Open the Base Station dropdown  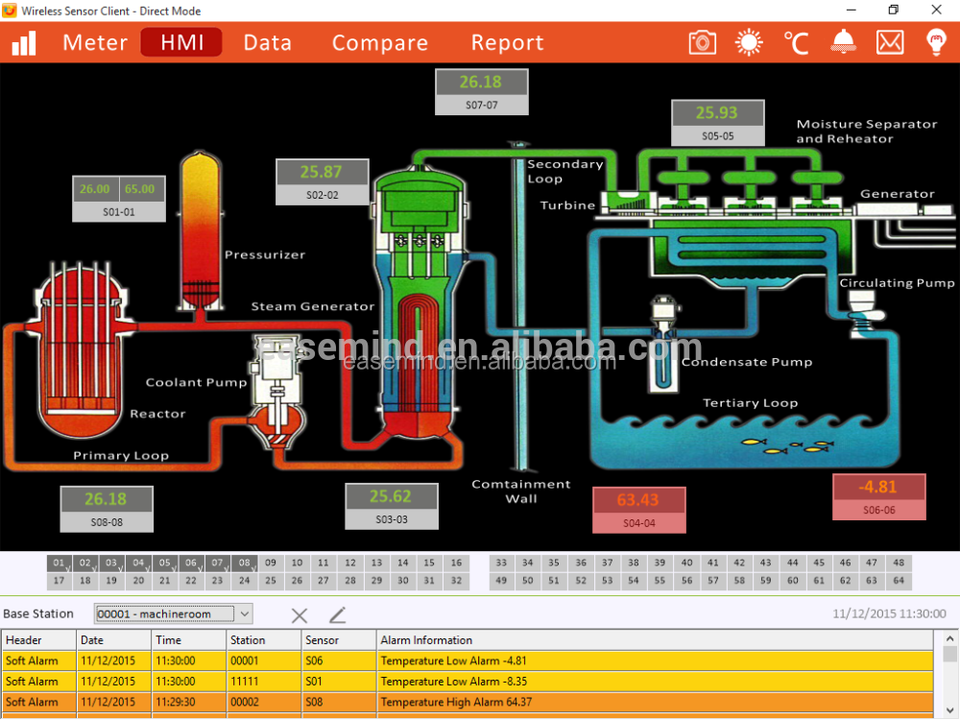point(173,614)
